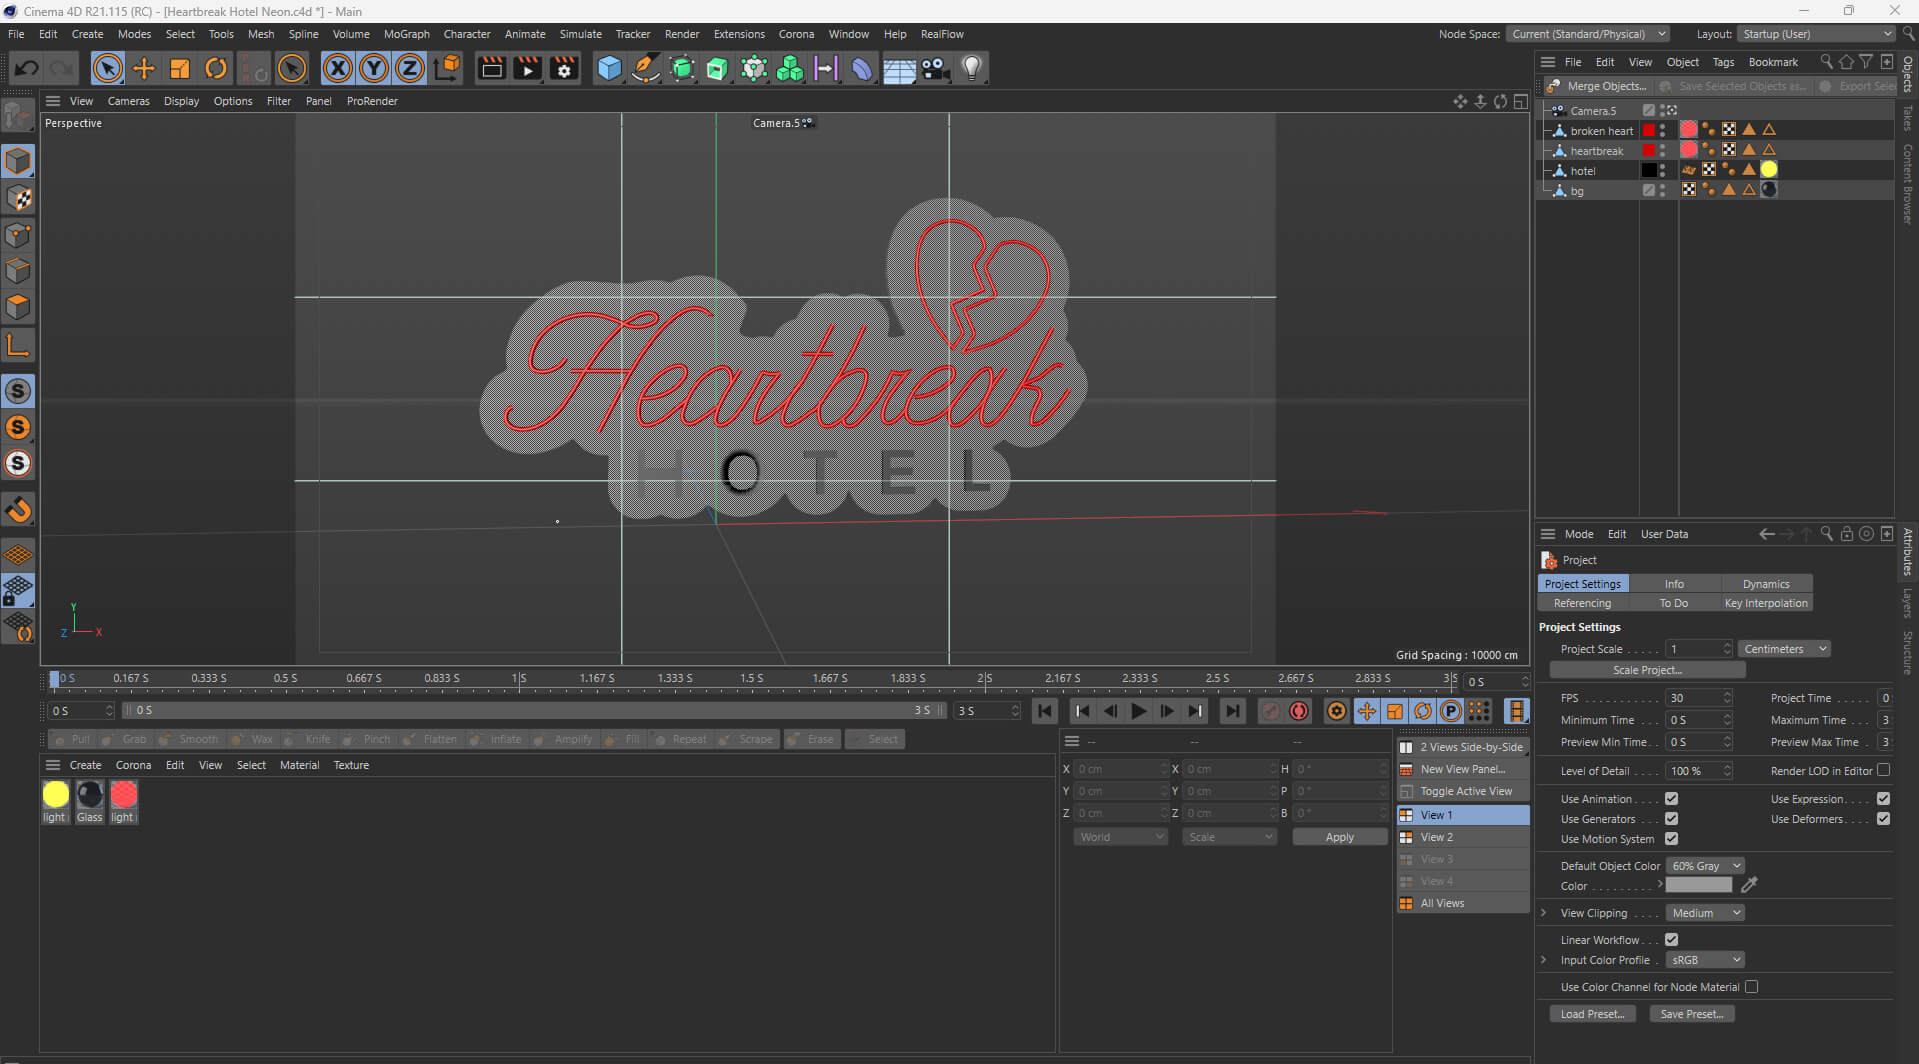
Task: Expand Input Color Profile section arrow
Action: tap(1544, 960)
